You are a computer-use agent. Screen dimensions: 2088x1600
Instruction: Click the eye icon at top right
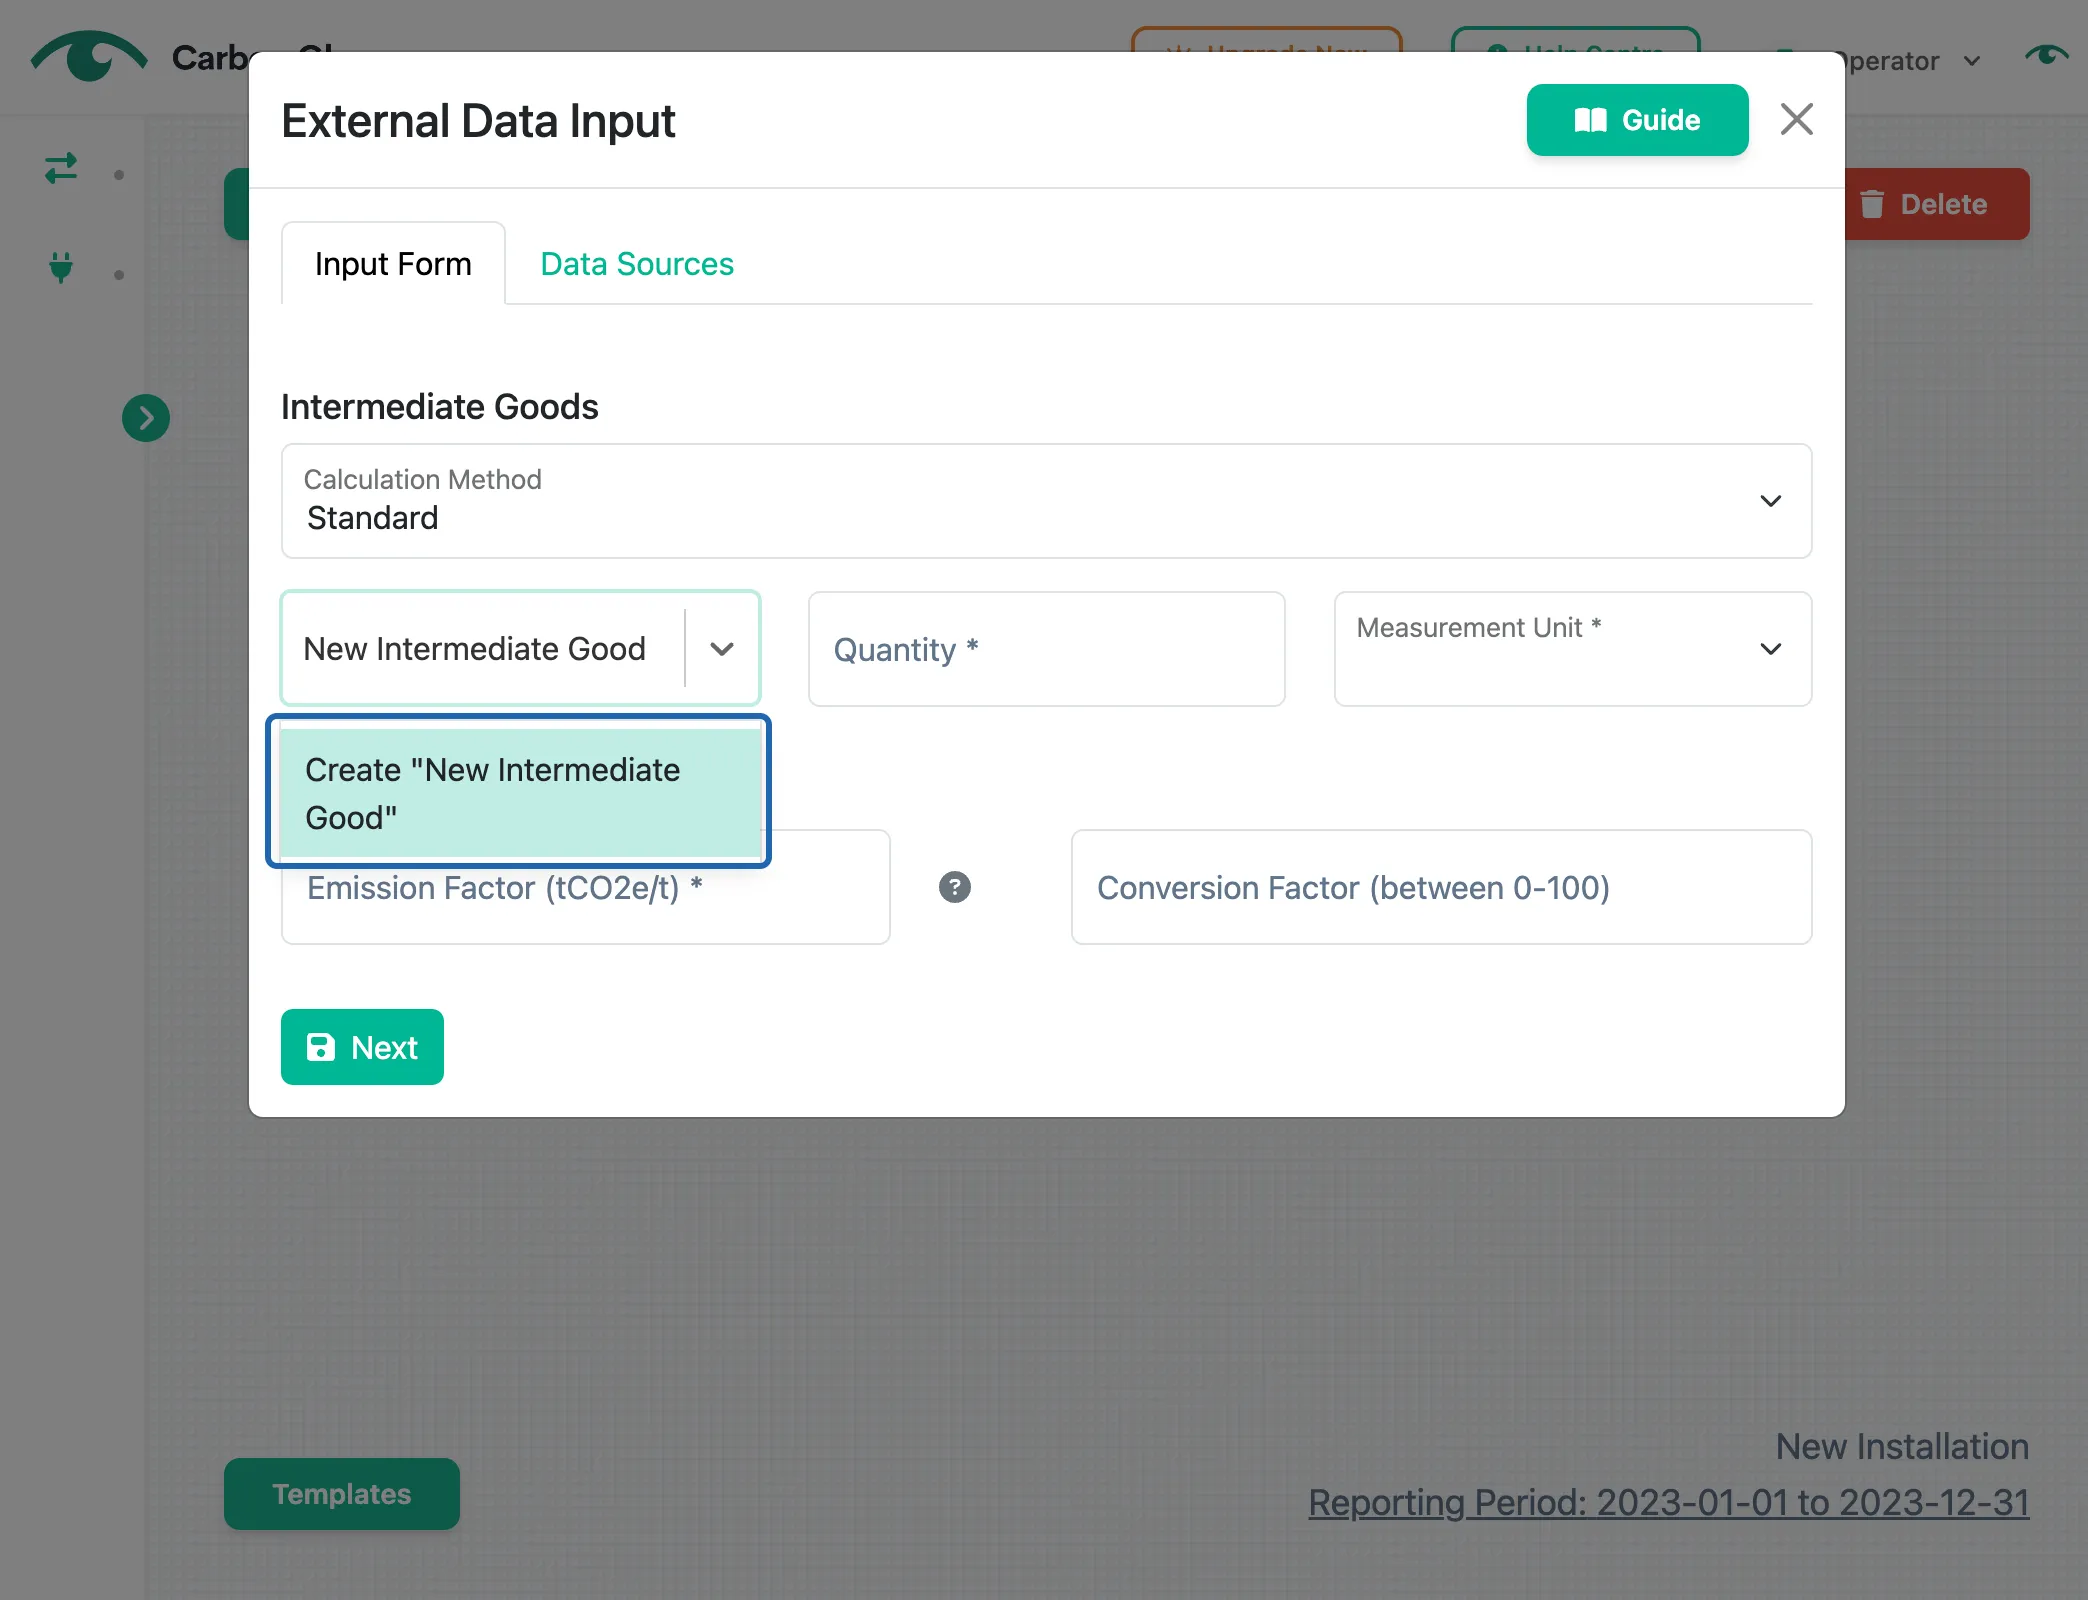tap(2047, 55)
